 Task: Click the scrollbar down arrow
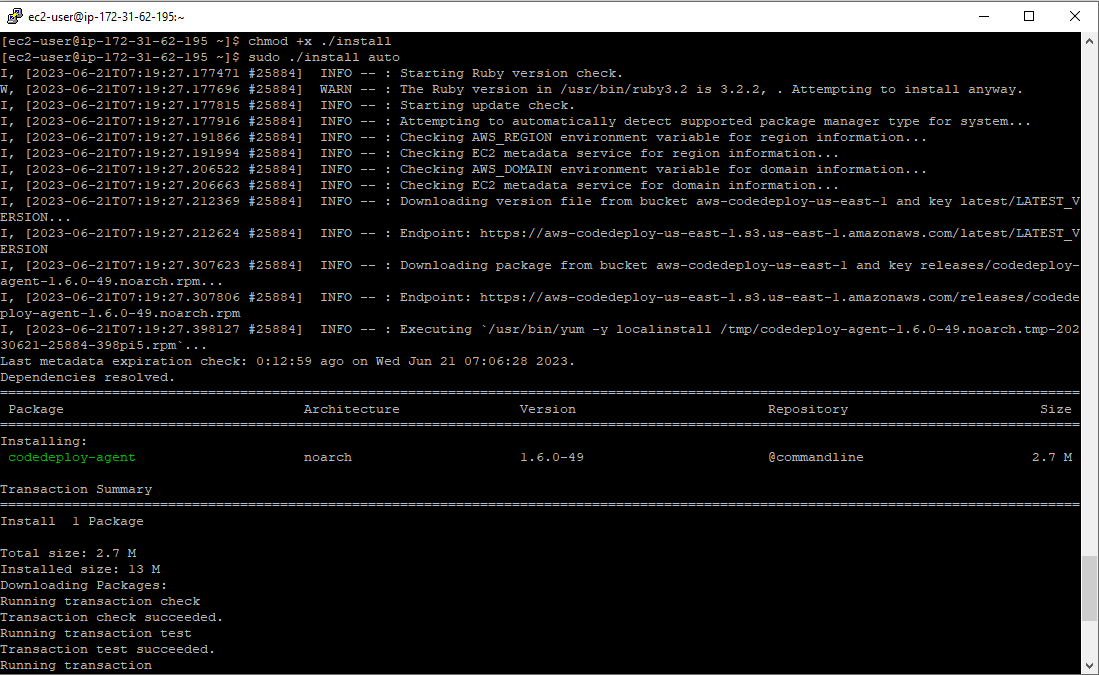point(1089,666)
